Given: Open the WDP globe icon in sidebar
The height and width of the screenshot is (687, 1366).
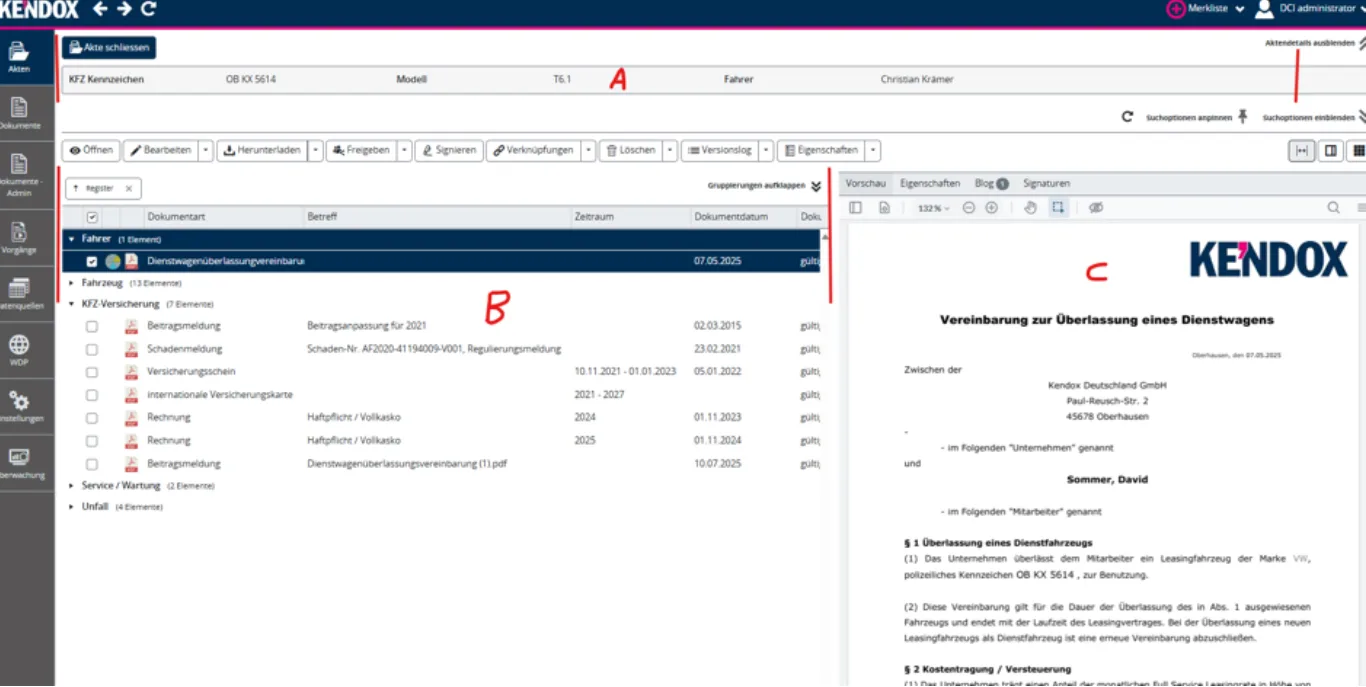Looking at the screenshot, I should [x=19, y=349].
